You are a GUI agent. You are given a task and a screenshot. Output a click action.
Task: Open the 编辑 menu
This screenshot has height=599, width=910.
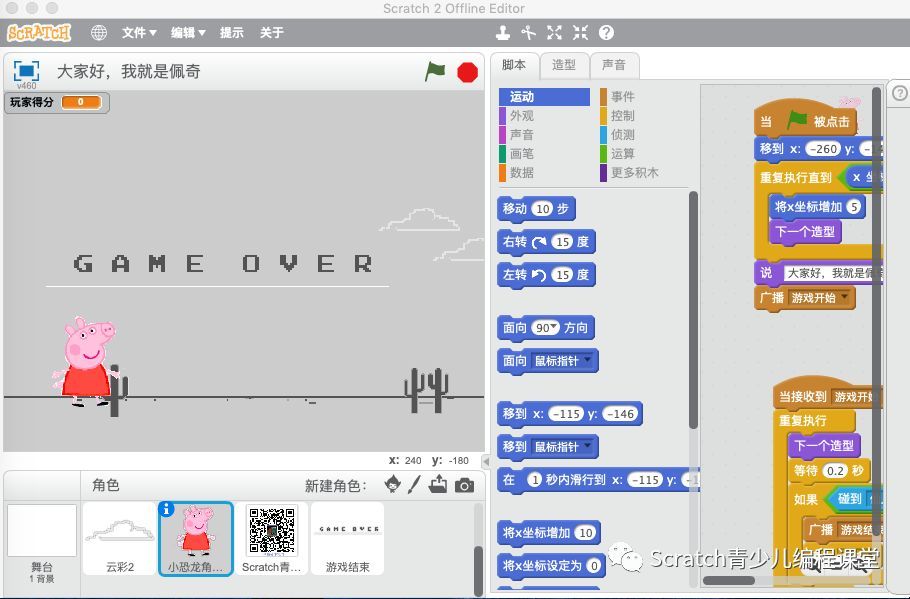[x=188, y=33]
